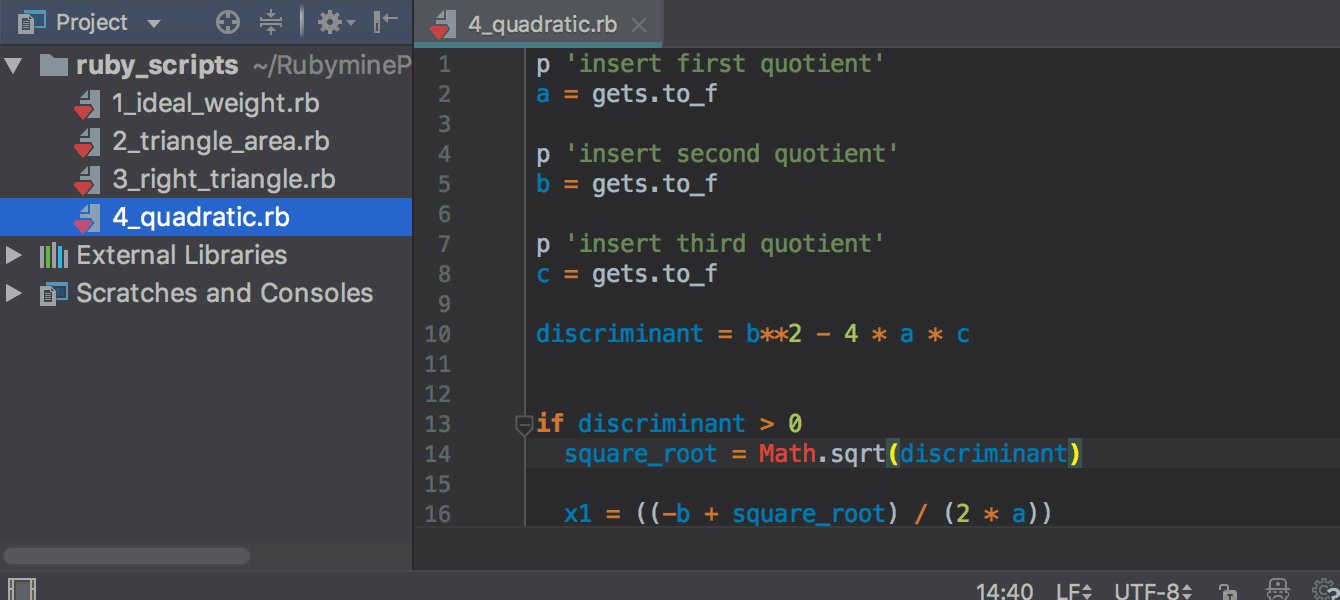
Task: Expand the External Libraries node
Action: point(14,256)
